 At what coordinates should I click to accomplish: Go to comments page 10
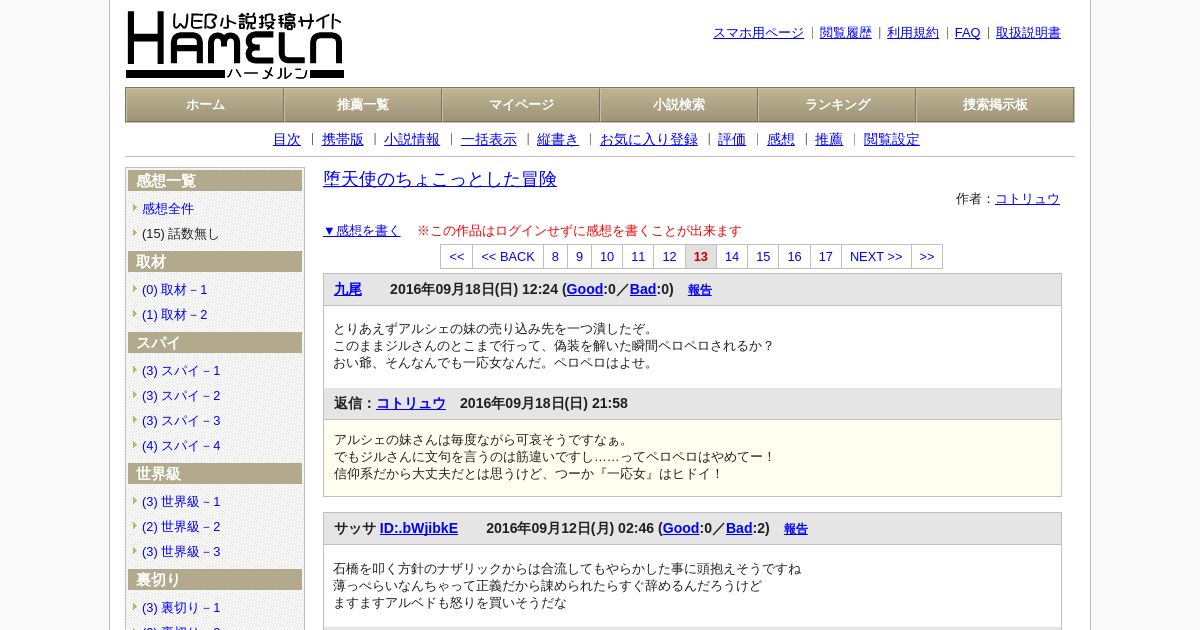point(607,257)
